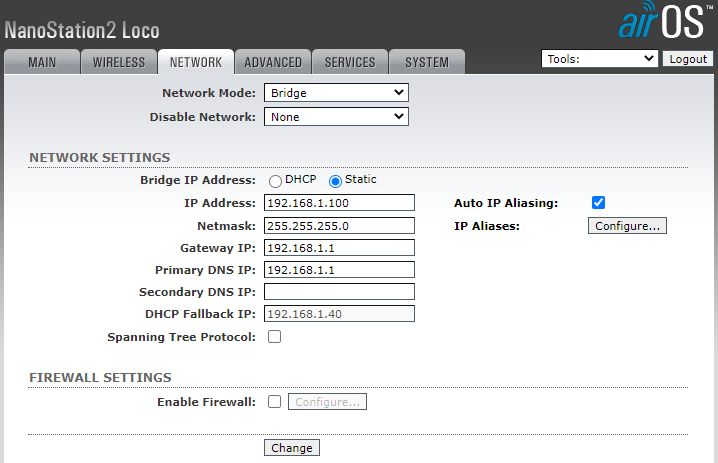Click the Primary DNS IP field
The image size is (718, 463).
coord(339,270)
